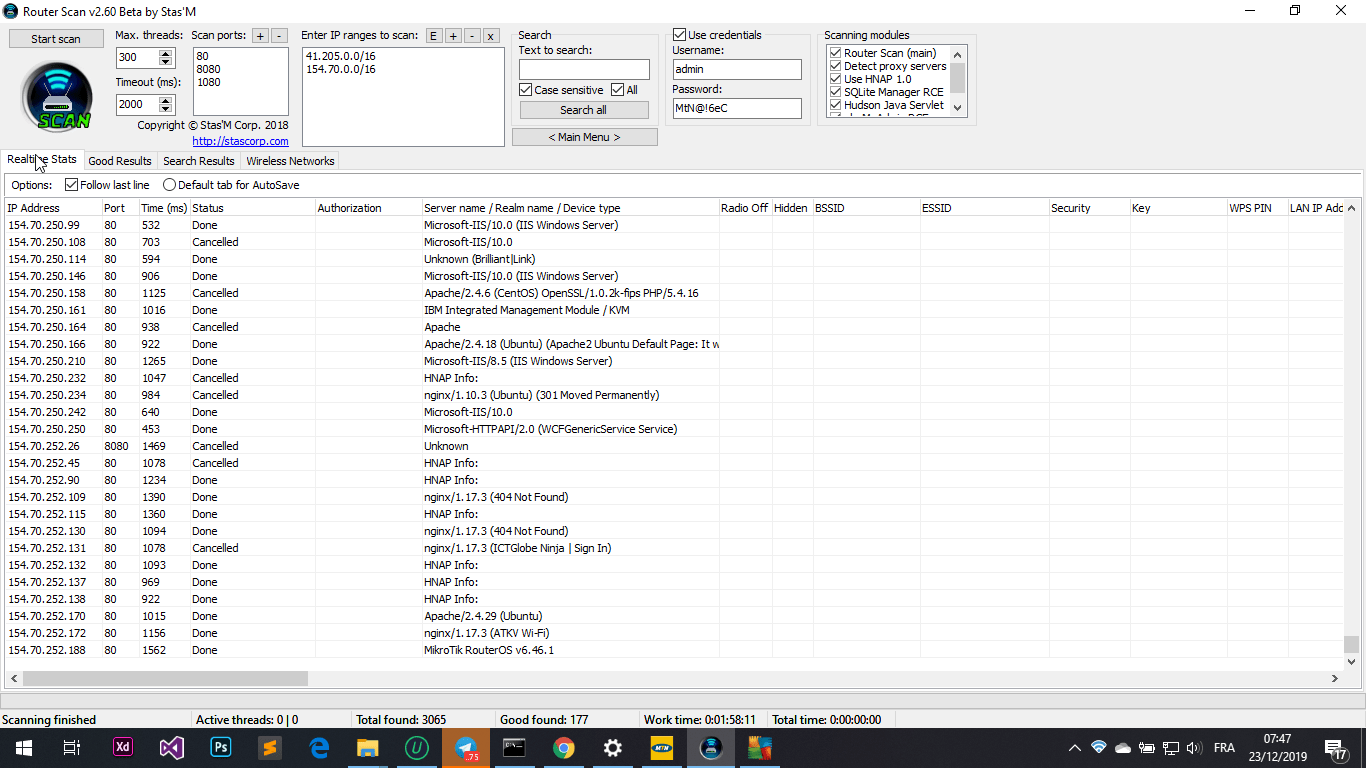
Task: Click vertical scrollbar thumb of results
Action: 1351,644
